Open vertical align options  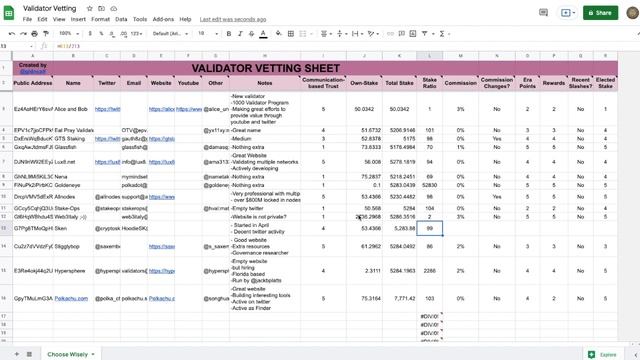click(341, 33)
